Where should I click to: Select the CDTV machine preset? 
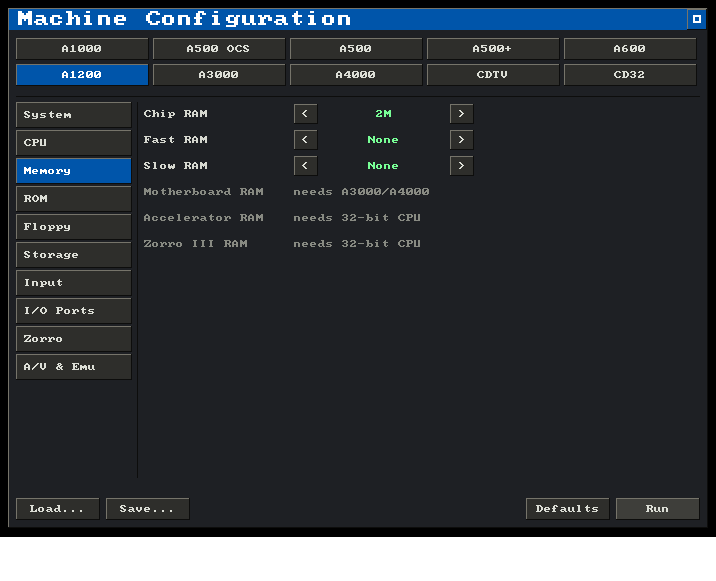point(493,75)
